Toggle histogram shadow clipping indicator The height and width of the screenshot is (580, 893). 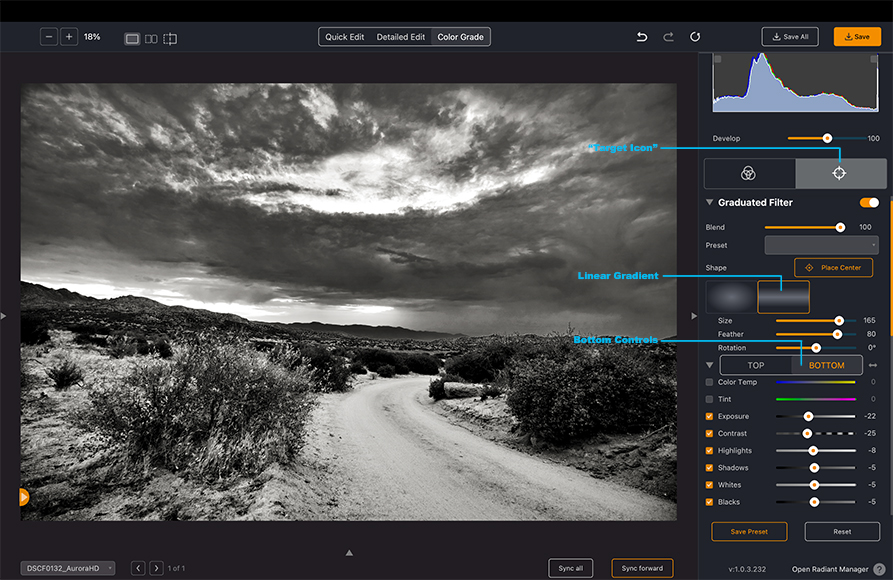pos(718,59)
